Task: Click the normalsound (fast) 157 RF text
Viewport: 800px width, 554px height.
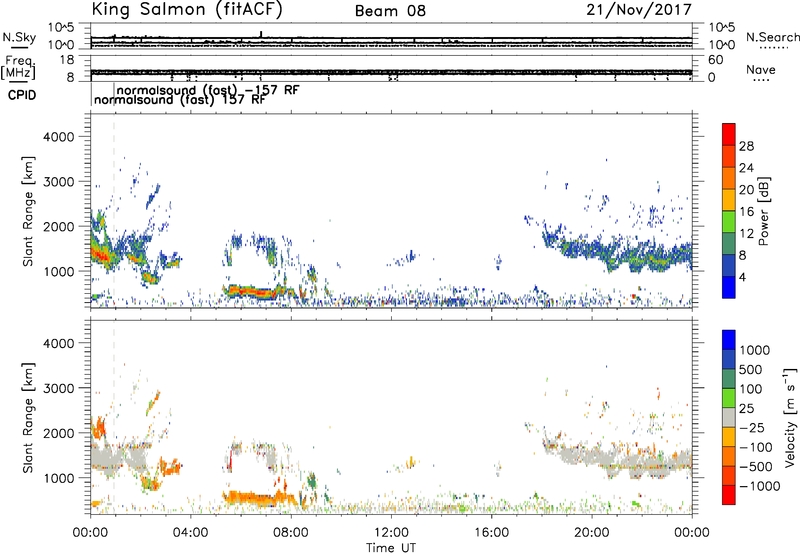Action: (180, 99)
